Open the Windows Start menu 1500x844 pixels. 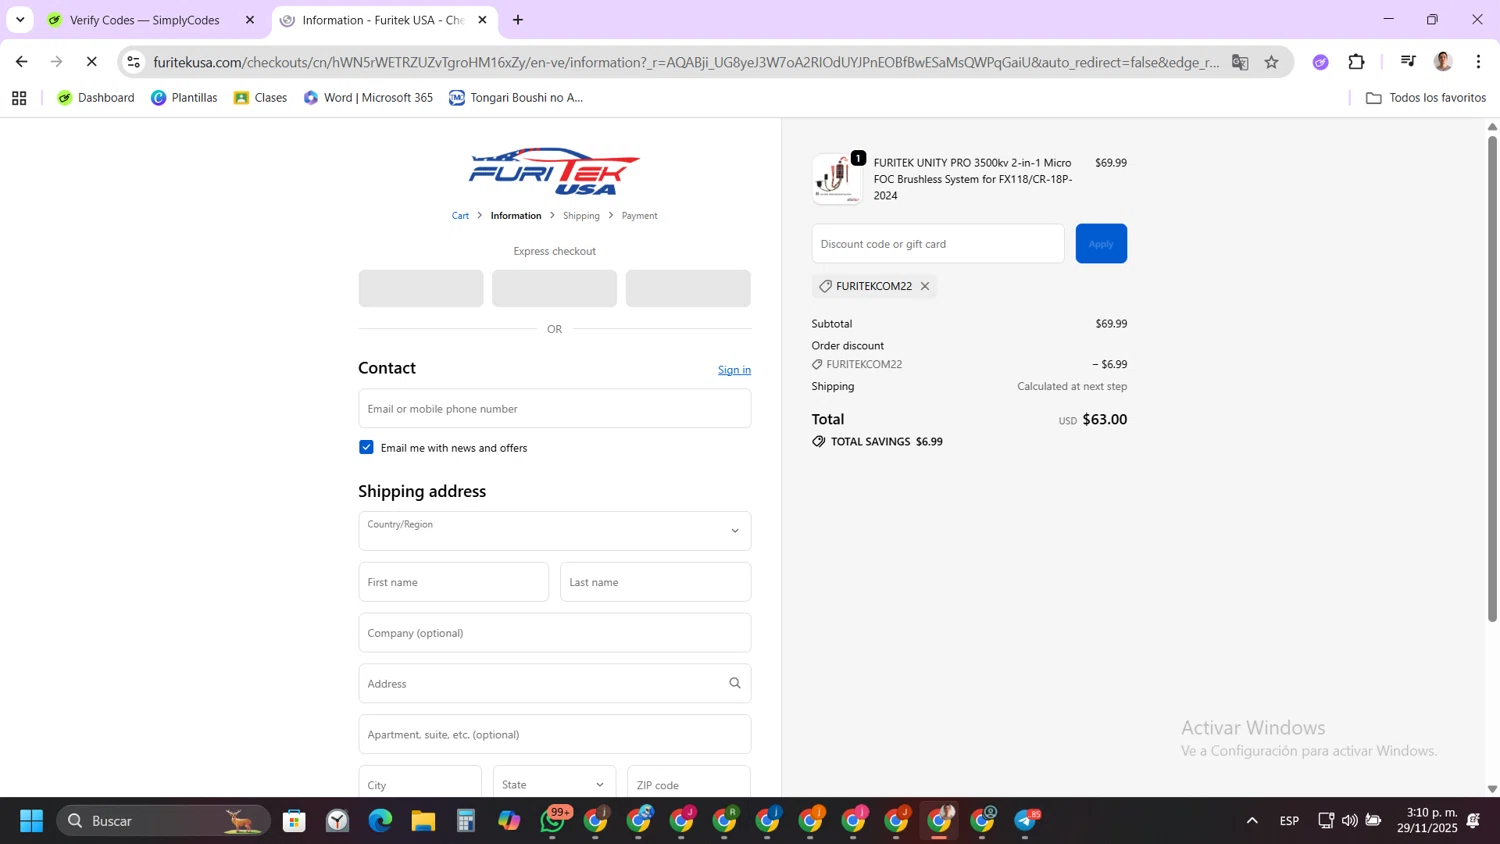point(31,821)
